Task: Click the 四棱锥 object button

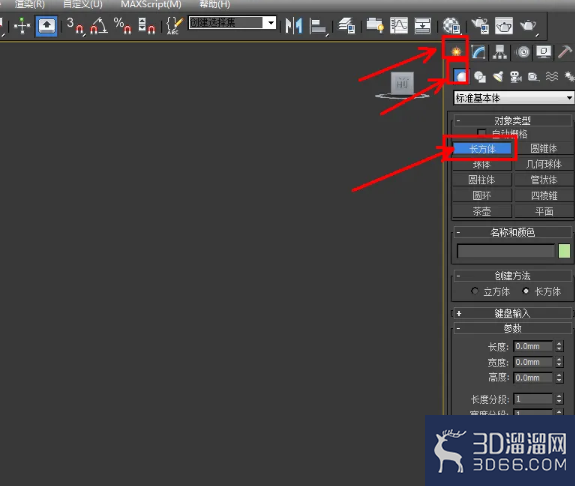Action: coord(544,196)
